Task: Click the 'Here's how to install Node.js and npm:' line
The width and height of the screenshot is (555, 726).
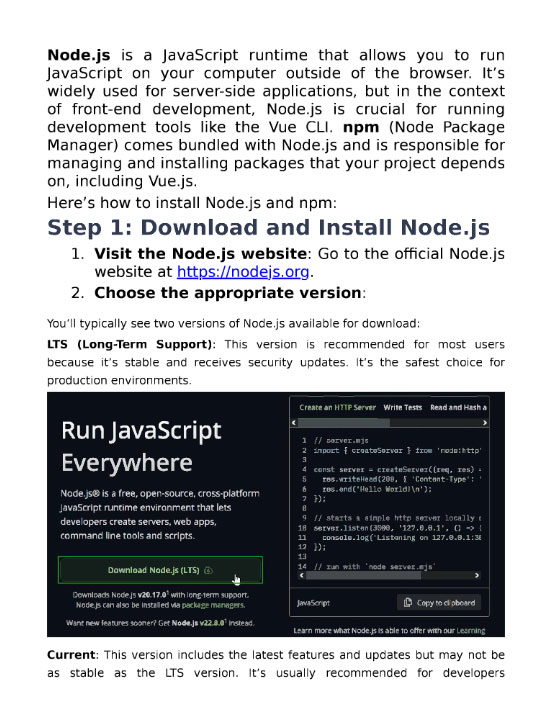Action: pos(192,203)
